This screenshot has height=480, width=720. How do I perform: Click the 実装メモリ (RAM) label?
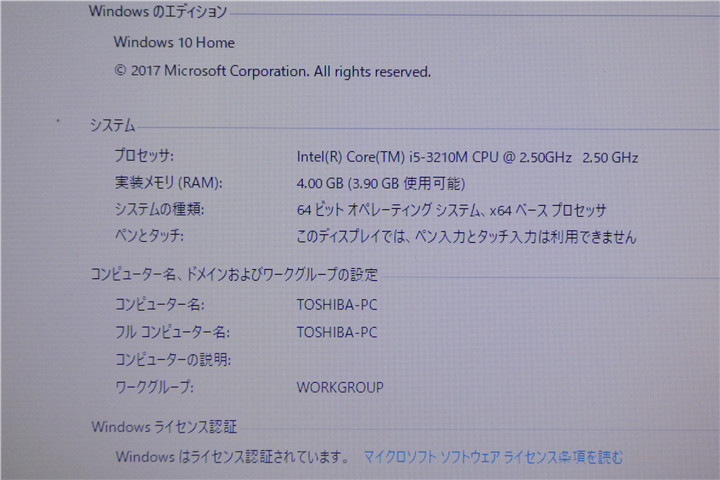169,183
